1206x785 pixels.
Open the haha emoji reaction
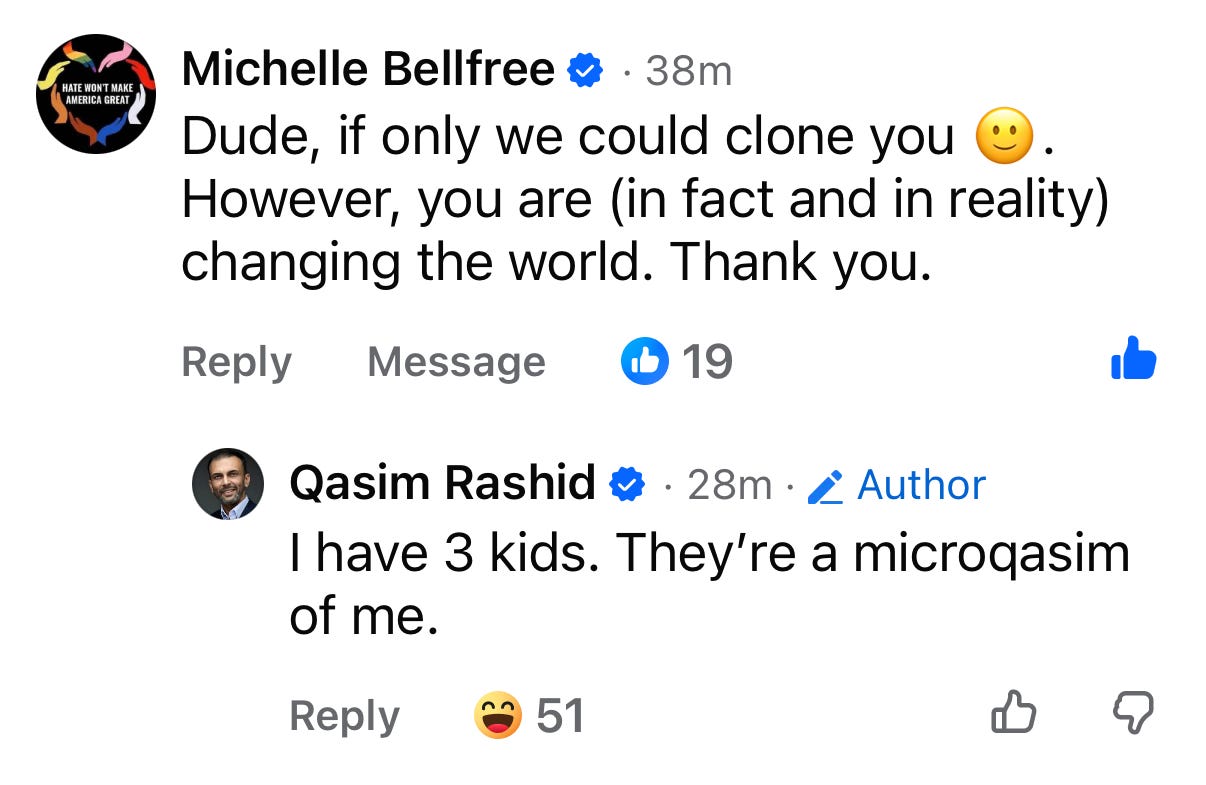pos(498,715)
